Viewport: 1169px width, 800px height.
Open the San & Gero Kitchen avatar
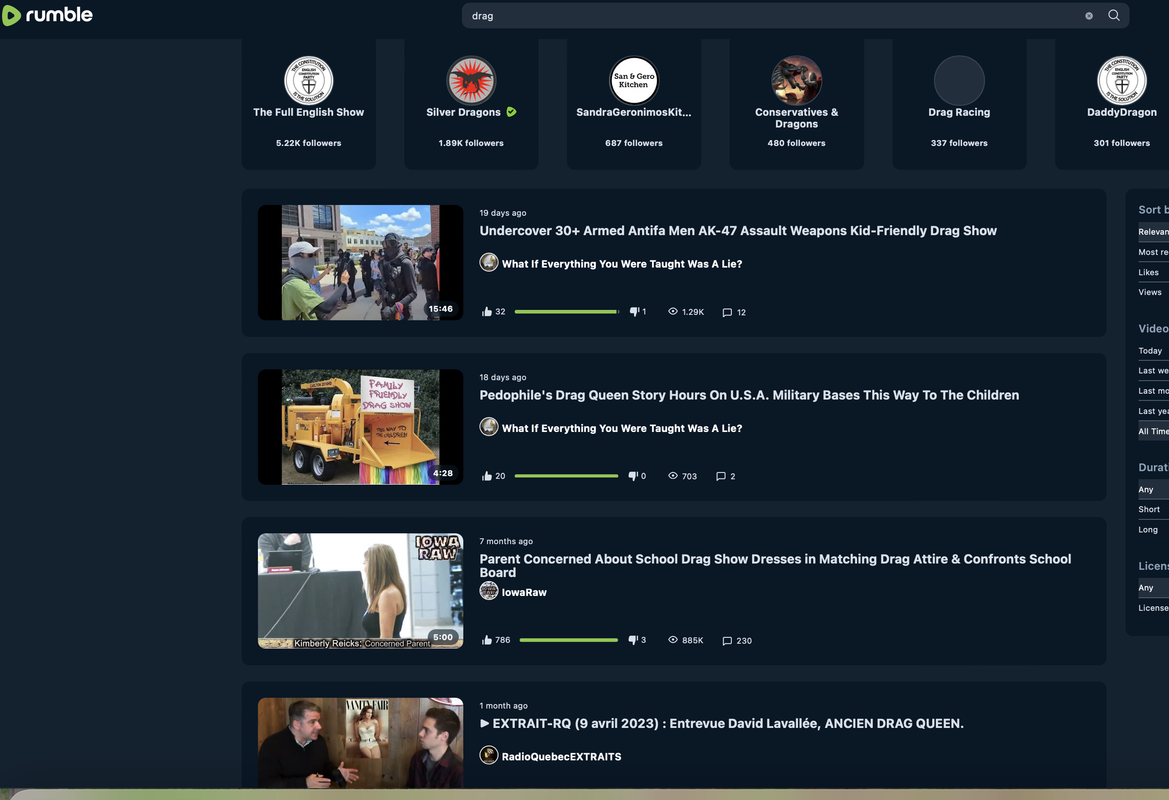[x=634, y=80]
